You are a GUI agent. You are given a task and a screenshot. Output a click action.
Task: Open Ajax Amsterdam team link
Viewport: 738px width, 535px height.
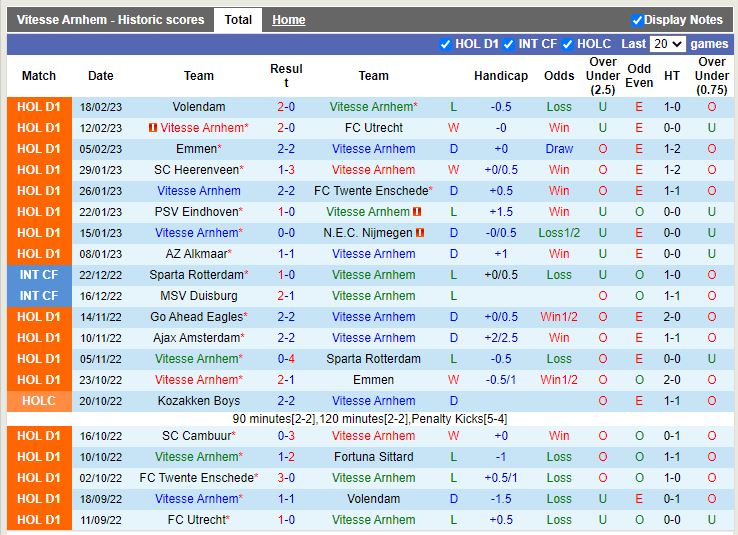point(196,338)
